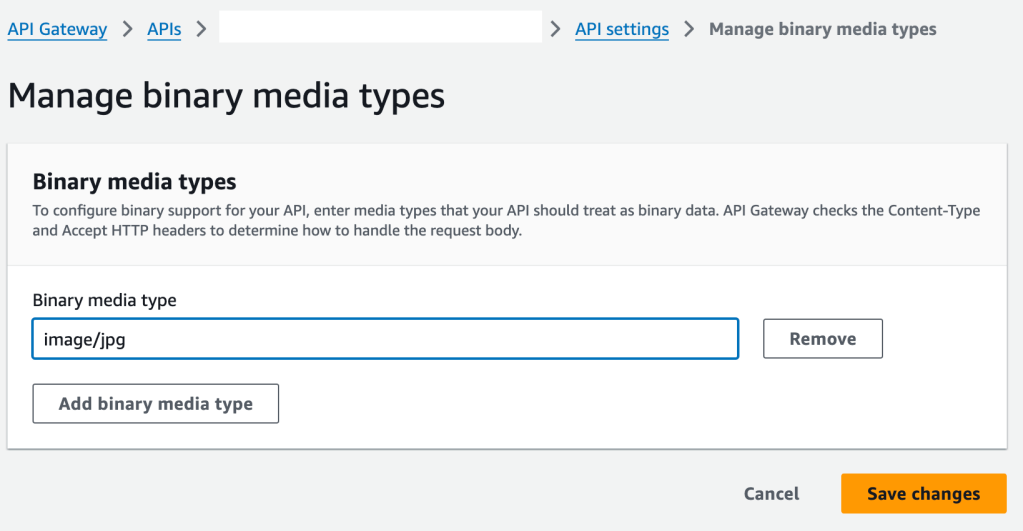1023x531 pixels.
Task: Click the large Manage binary media types heading
Action: coord(226,96)
